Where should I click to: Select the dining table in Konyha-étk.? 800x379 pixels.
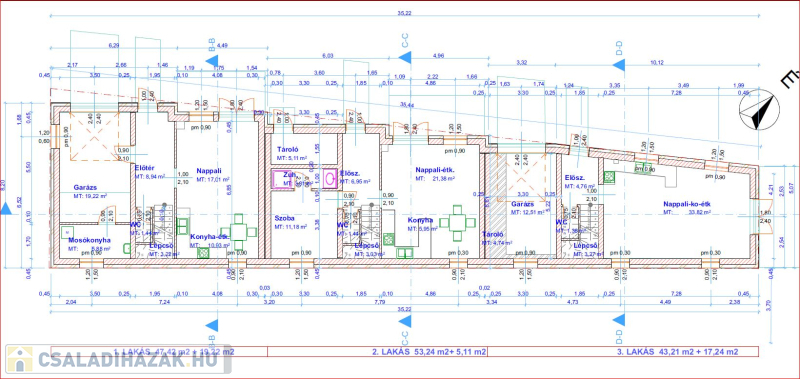point(238,232)
